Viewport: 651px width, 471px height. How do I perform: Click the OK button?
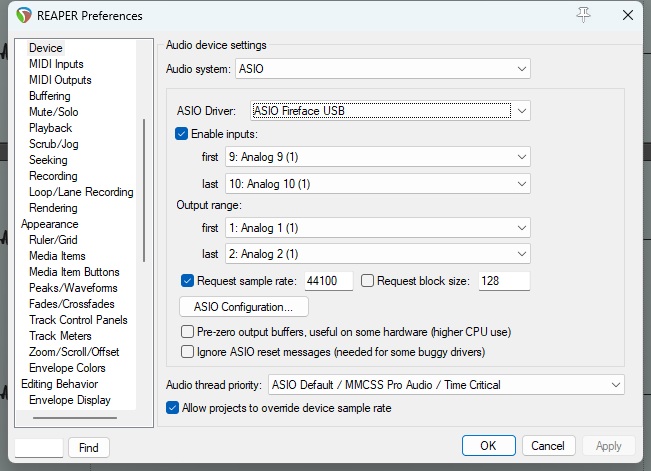[x=488, y=446]
